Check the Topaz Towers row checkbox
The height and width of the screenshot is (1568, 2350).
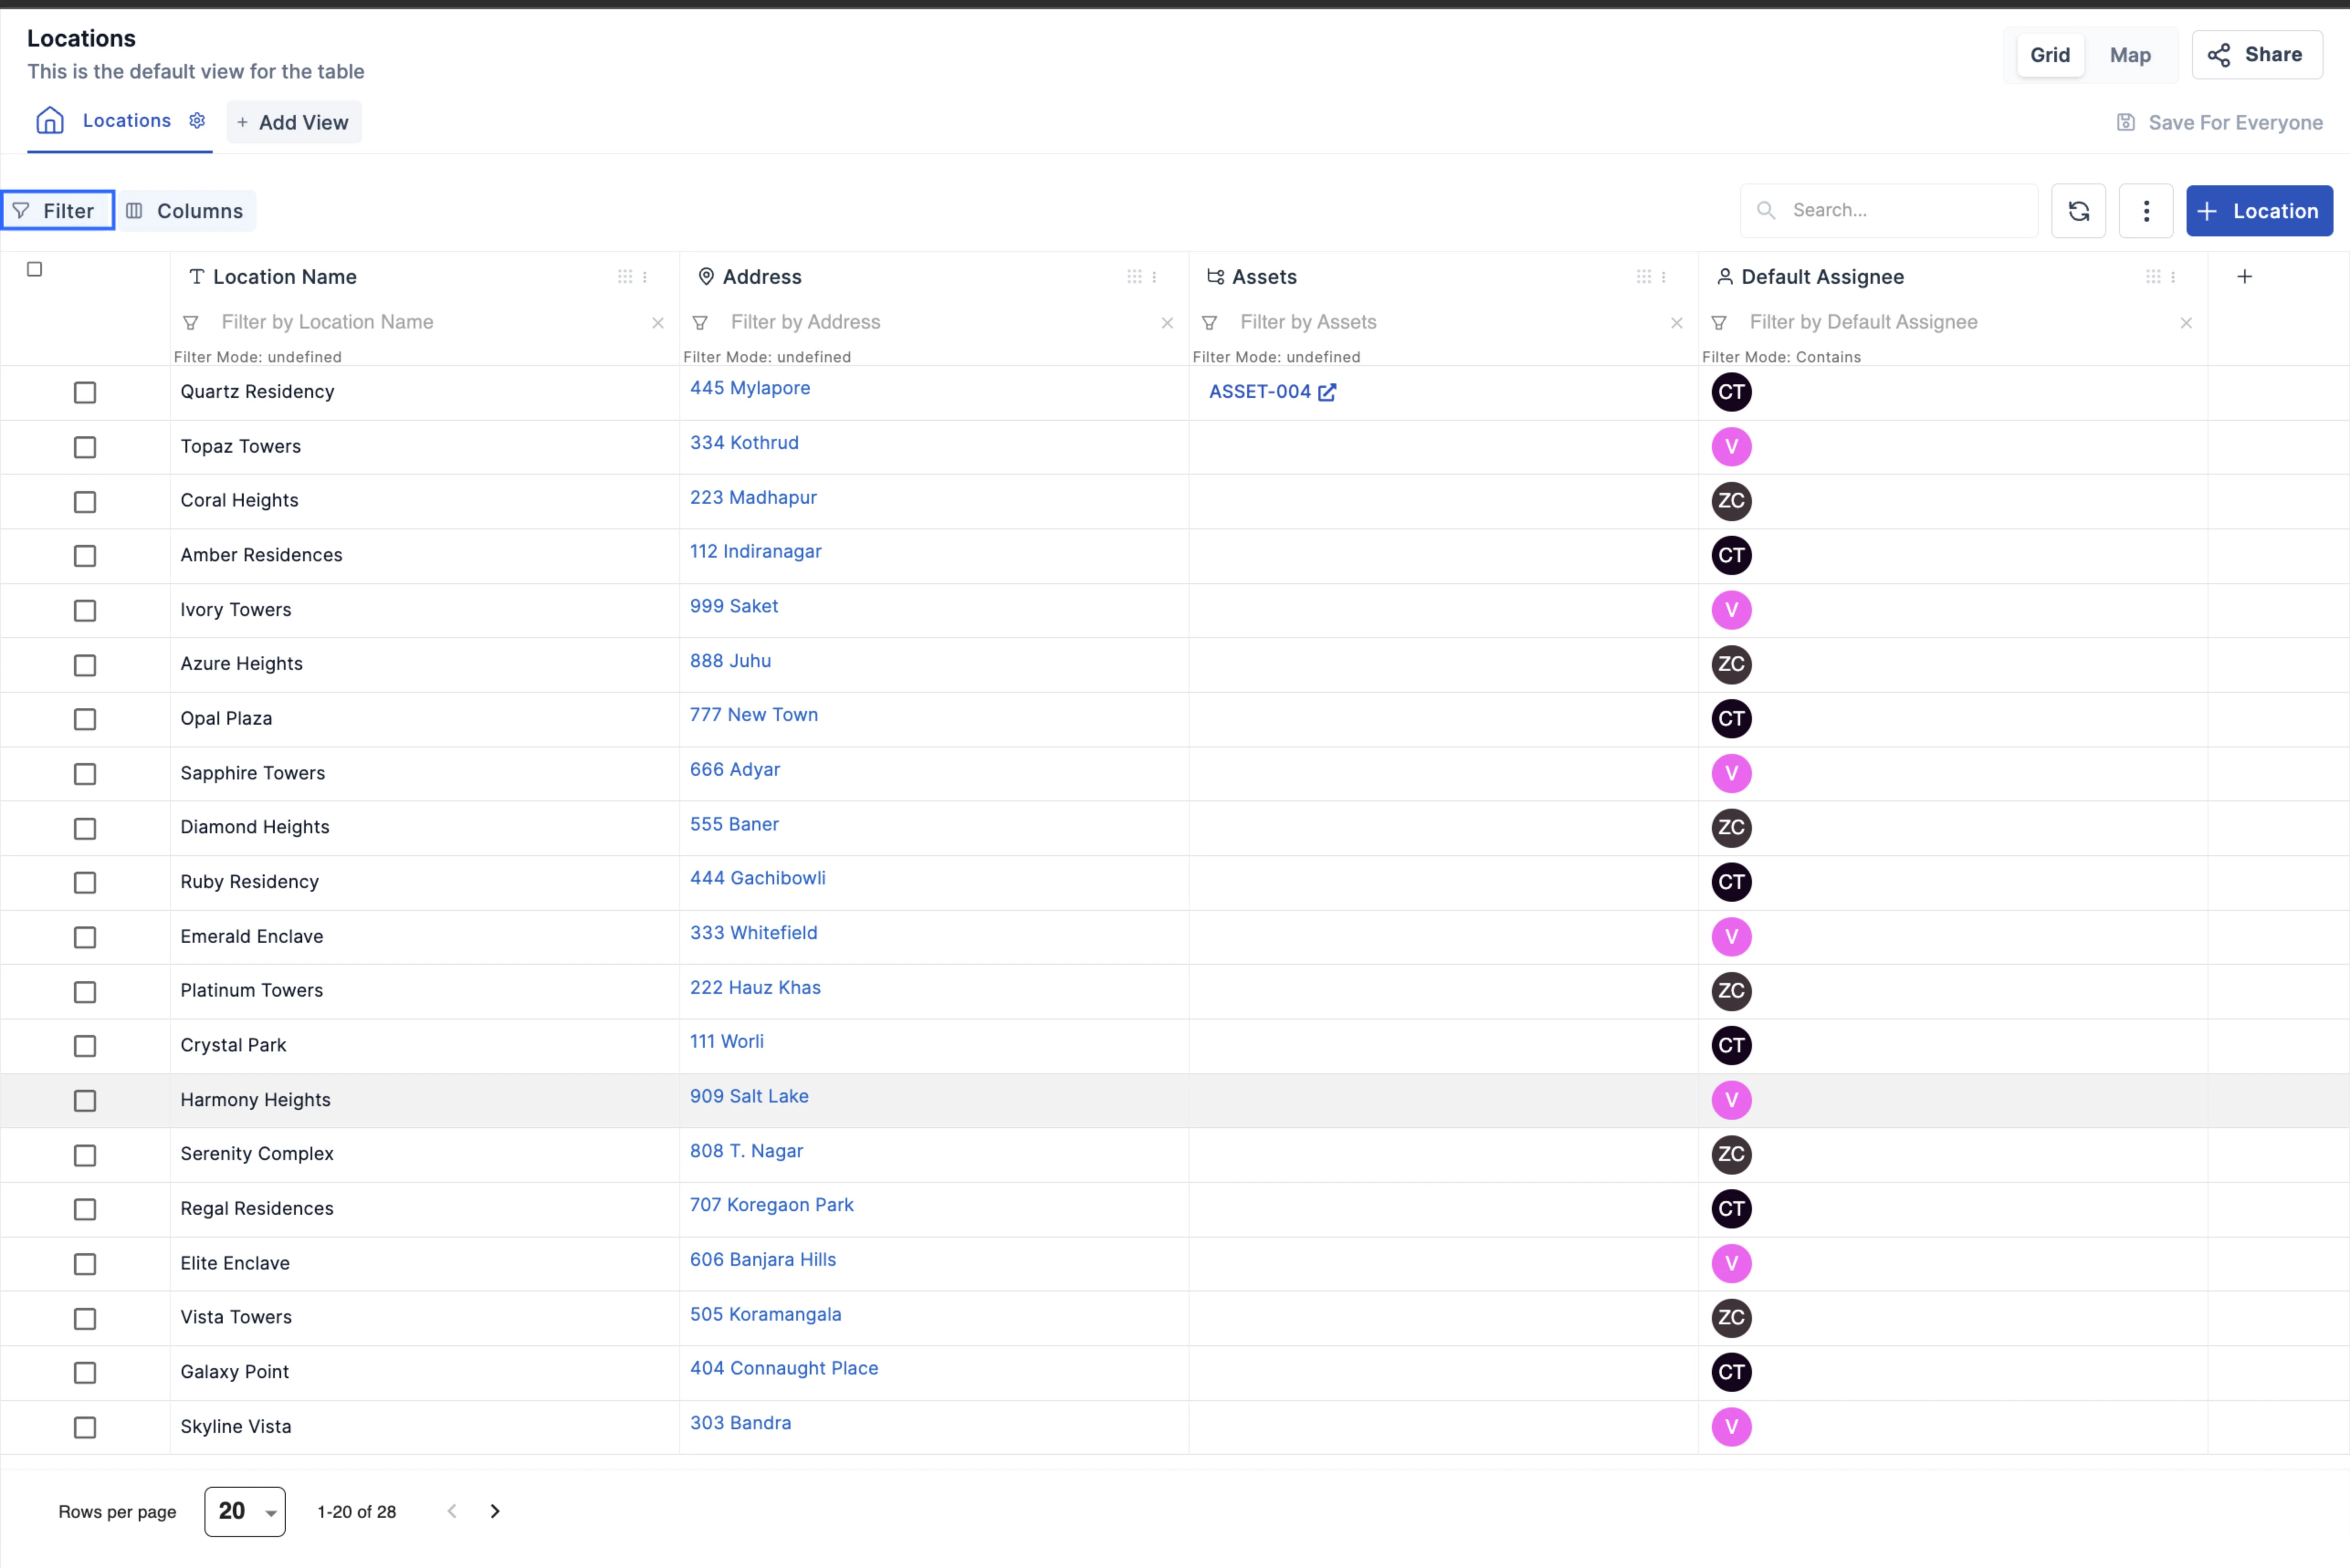pos(85,447)
